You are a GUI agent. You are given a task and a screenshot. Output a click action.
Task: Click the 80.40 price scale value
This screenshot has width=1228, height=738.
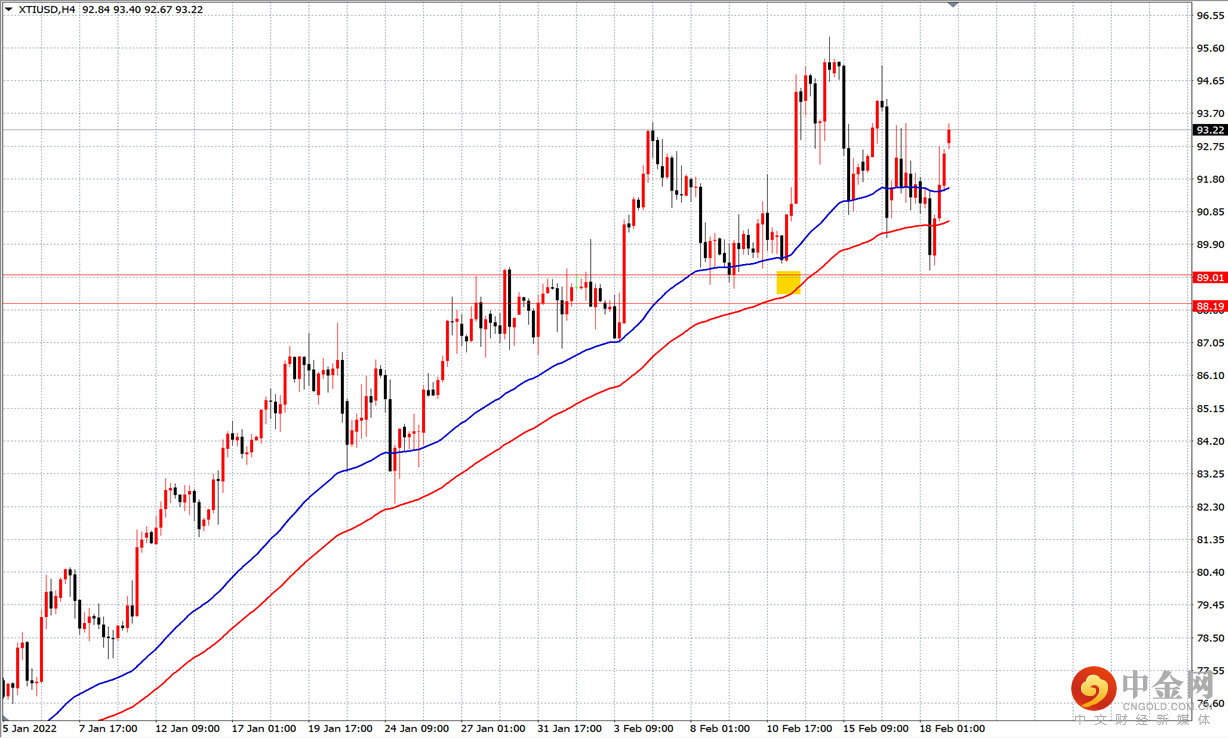1210,572
